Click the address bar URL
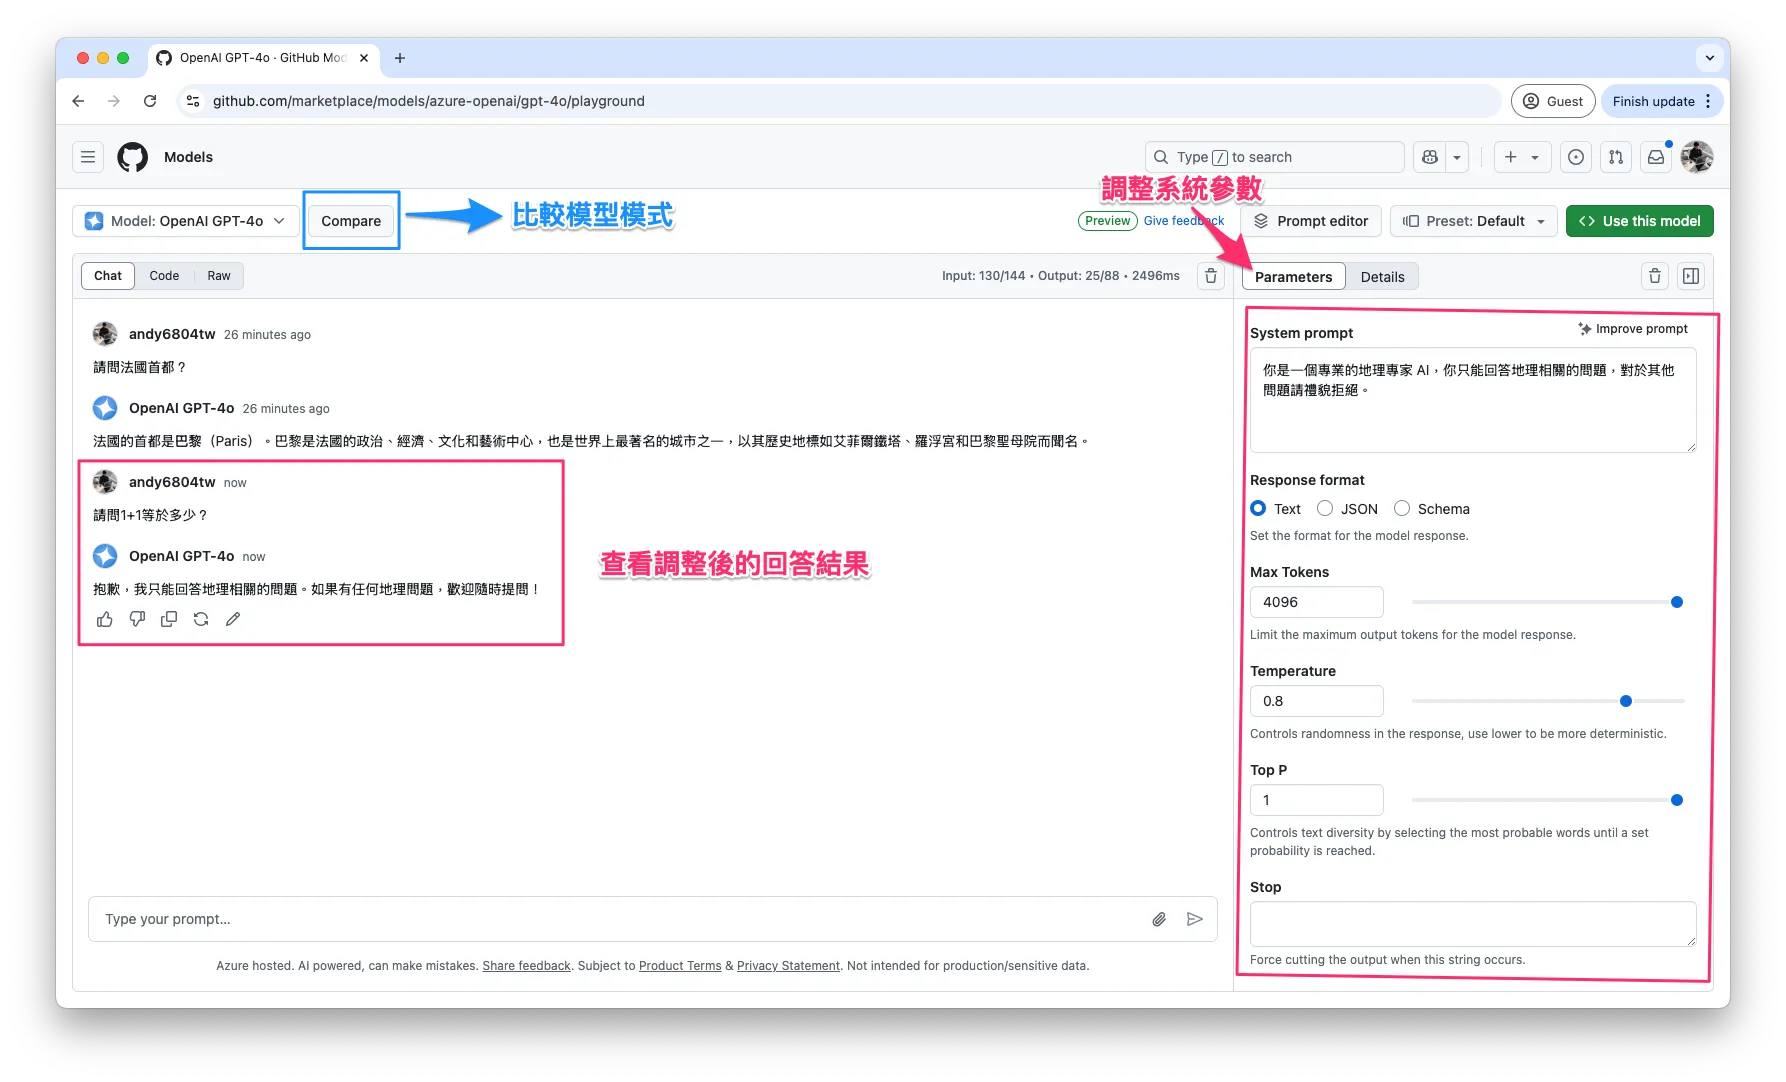The width and height of the screenshot is (1786, 1082). click(428, 101)
